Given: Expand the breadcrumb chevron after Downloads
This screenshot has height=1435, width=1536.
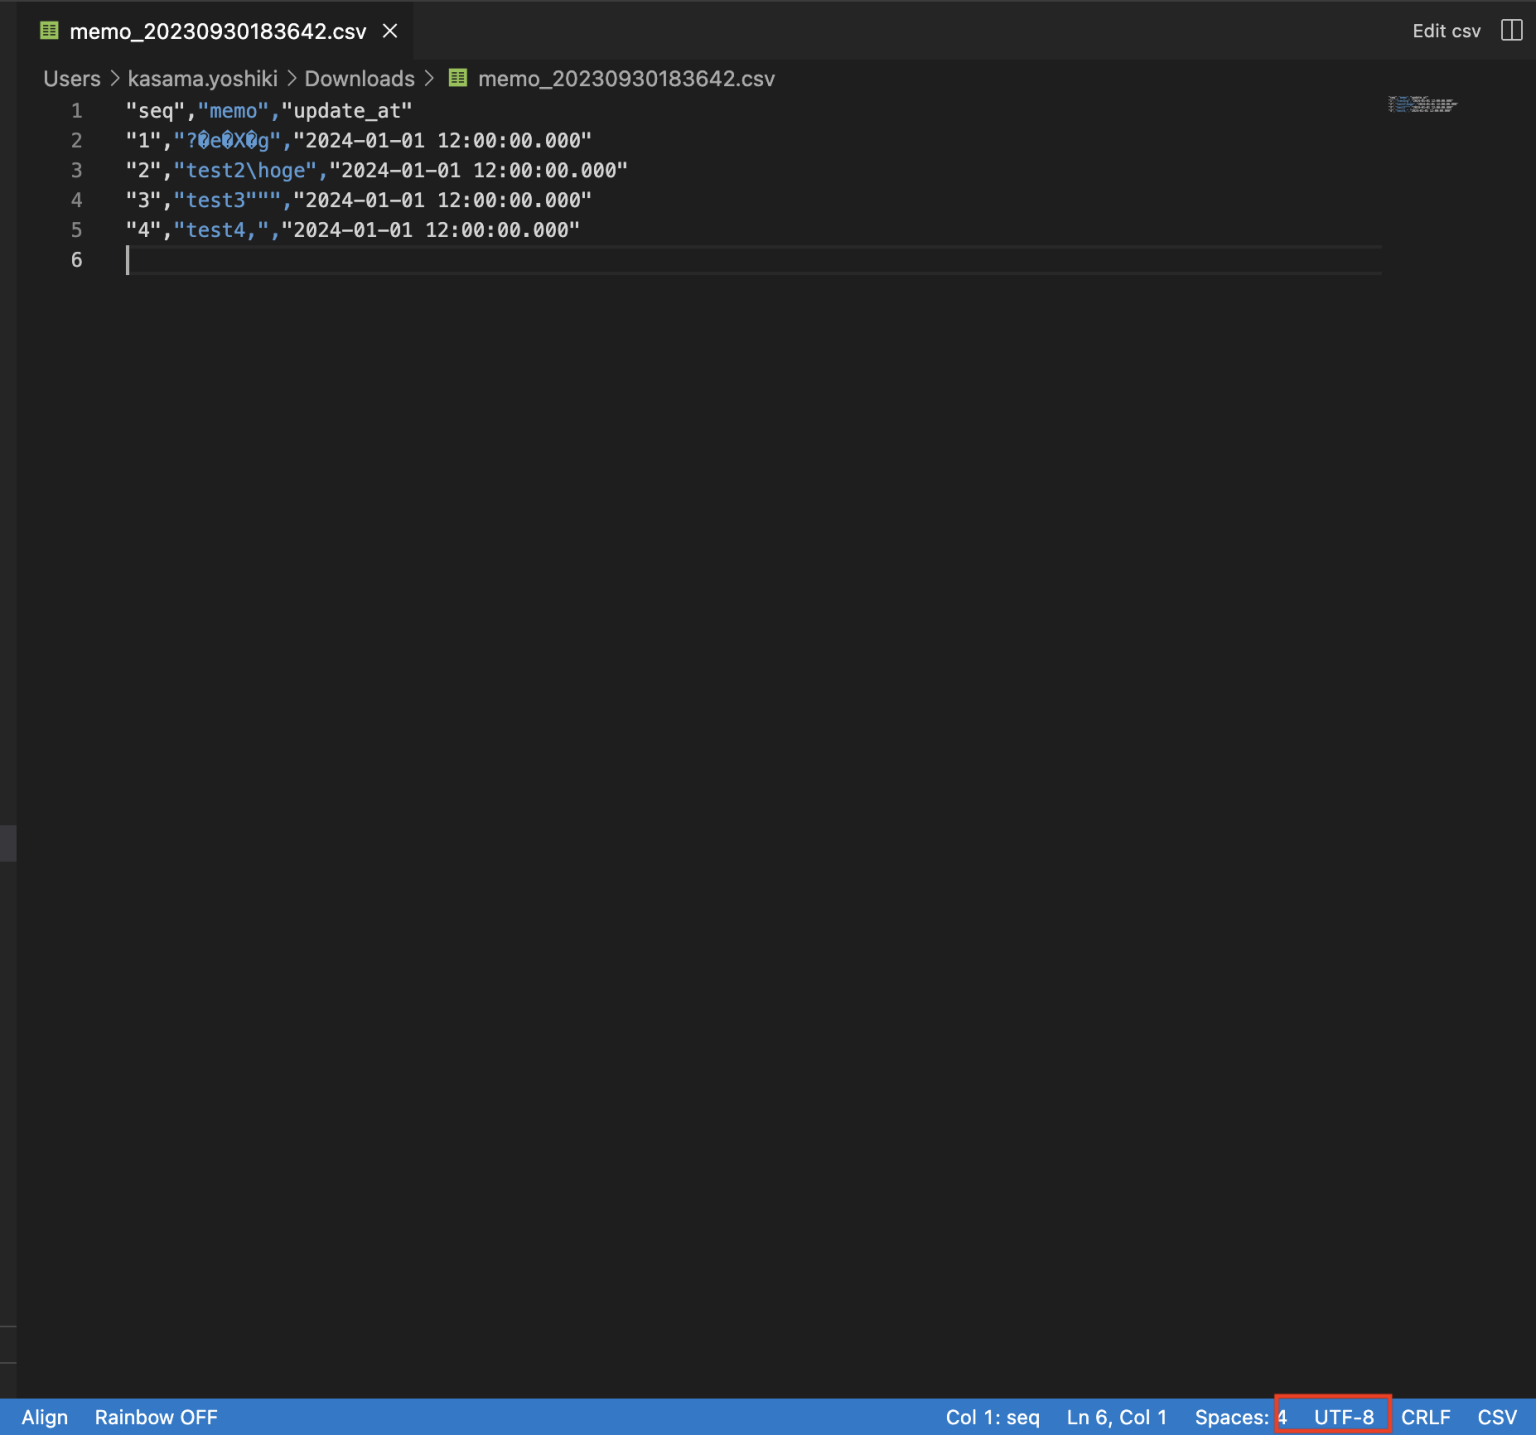Looking at the screenshot, I should pyautogui.click(x=430, y=78).
